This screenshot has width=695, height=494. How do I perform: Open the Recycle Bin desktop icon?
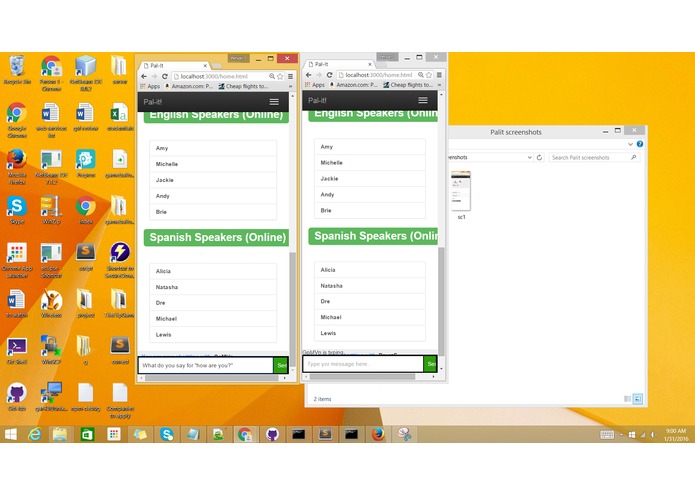pos(17,69)
